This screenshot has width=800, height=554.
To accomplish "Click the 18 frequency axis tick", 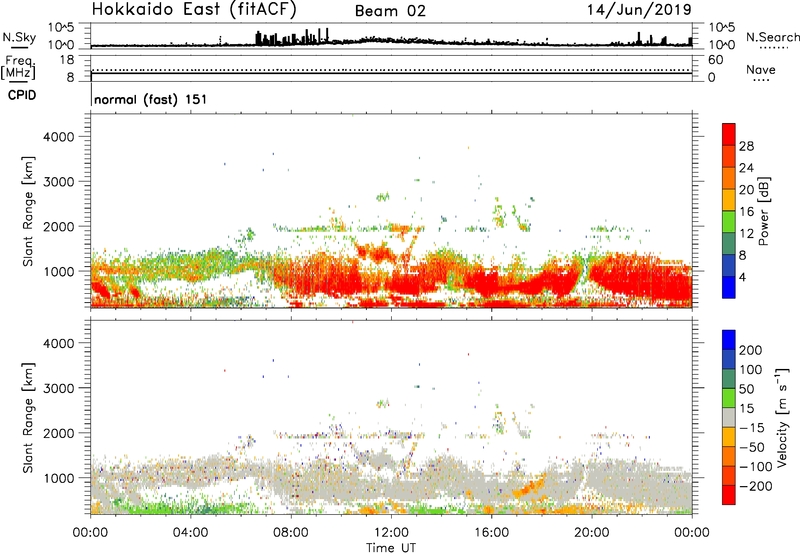I will click(67, 60).
